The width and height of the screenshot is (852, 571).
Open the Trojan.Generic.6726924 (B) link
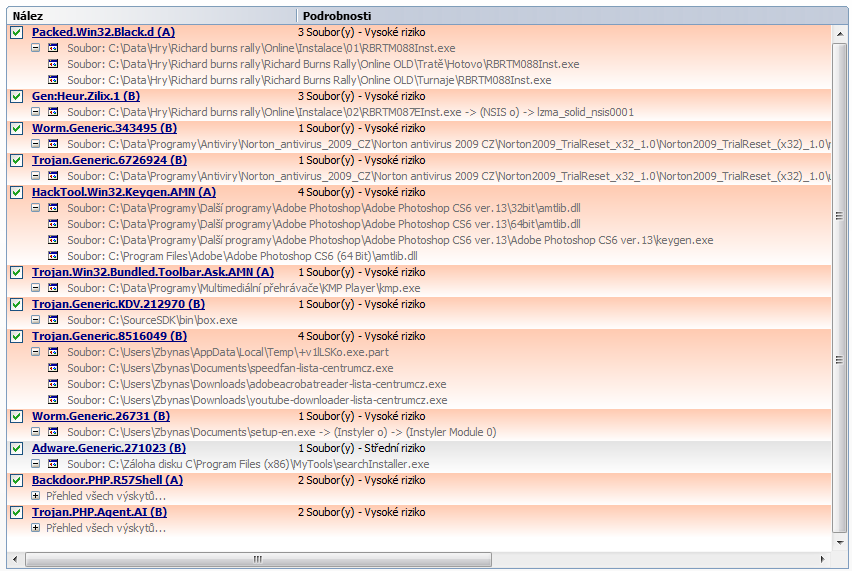click(x=109, y=160)
